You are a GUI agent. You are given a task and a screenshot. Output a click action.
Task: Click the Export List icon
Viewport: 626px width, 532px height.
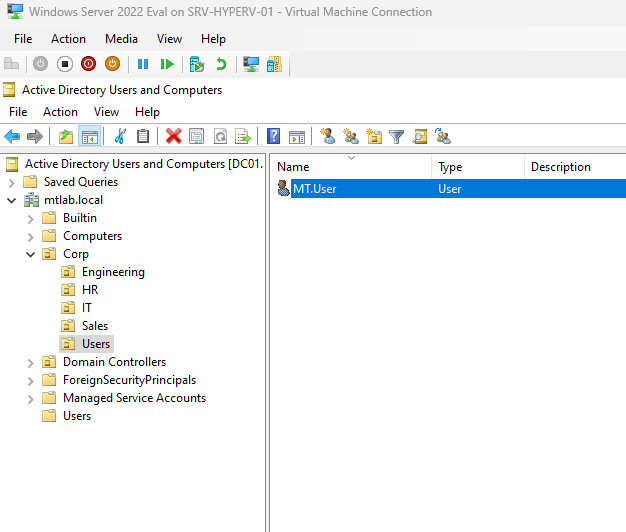pos(243,136)
